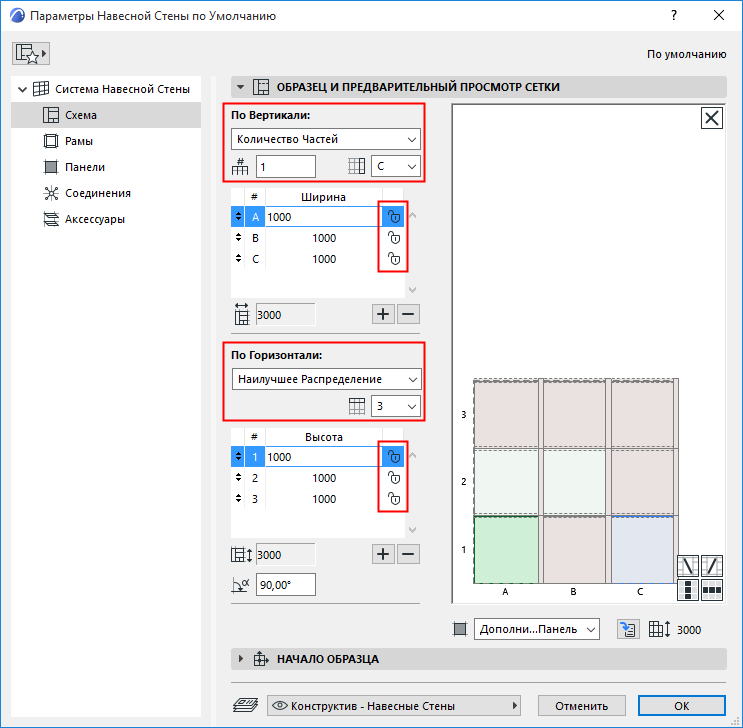
Task: Select the 1000 width cell of row C
Action: (x=324, y=259)
